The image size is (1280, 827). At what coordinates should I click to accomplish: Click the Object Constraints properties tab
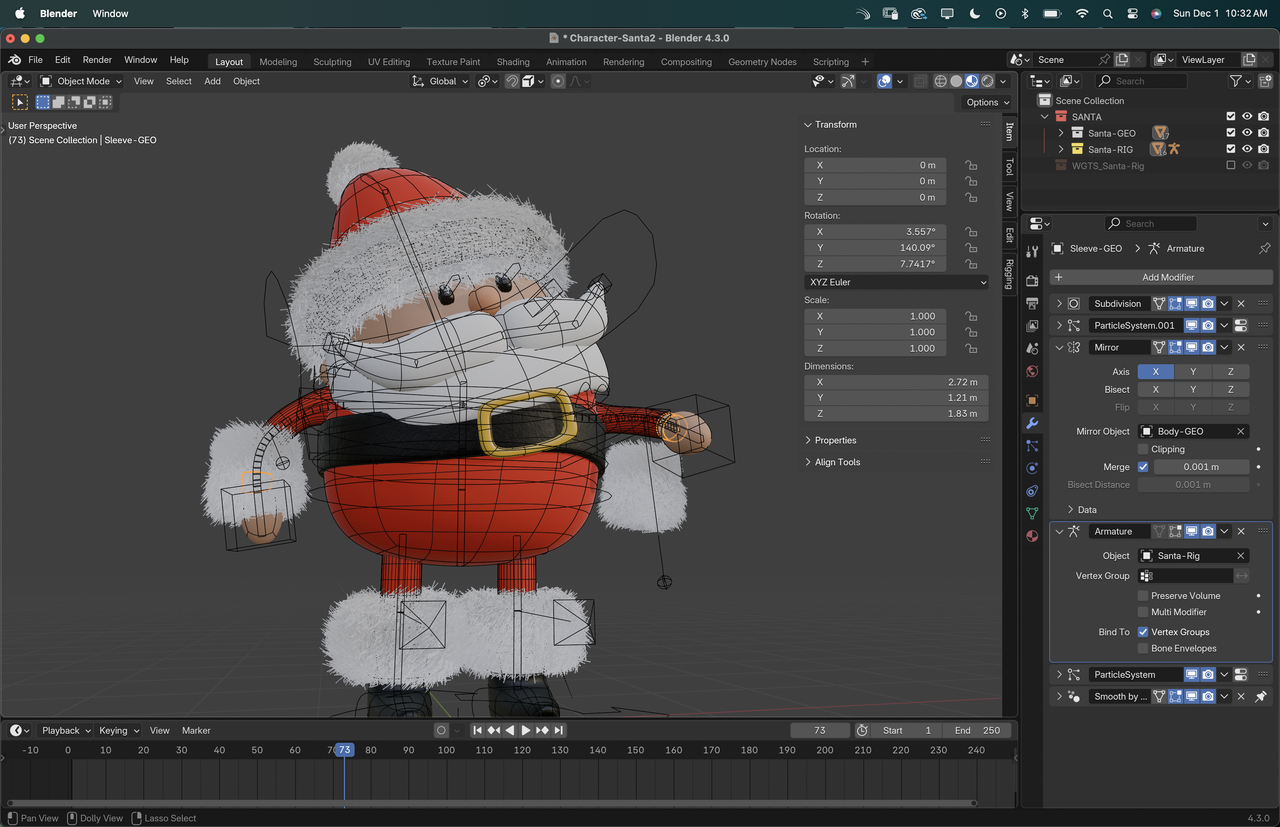click(x=1032, y=491)
